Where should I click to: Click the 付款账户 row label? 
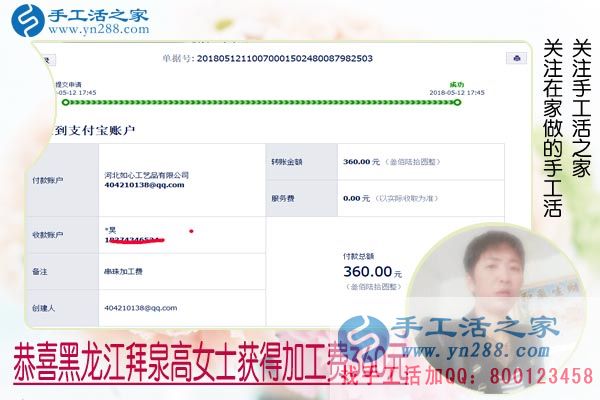coord(47,180)
